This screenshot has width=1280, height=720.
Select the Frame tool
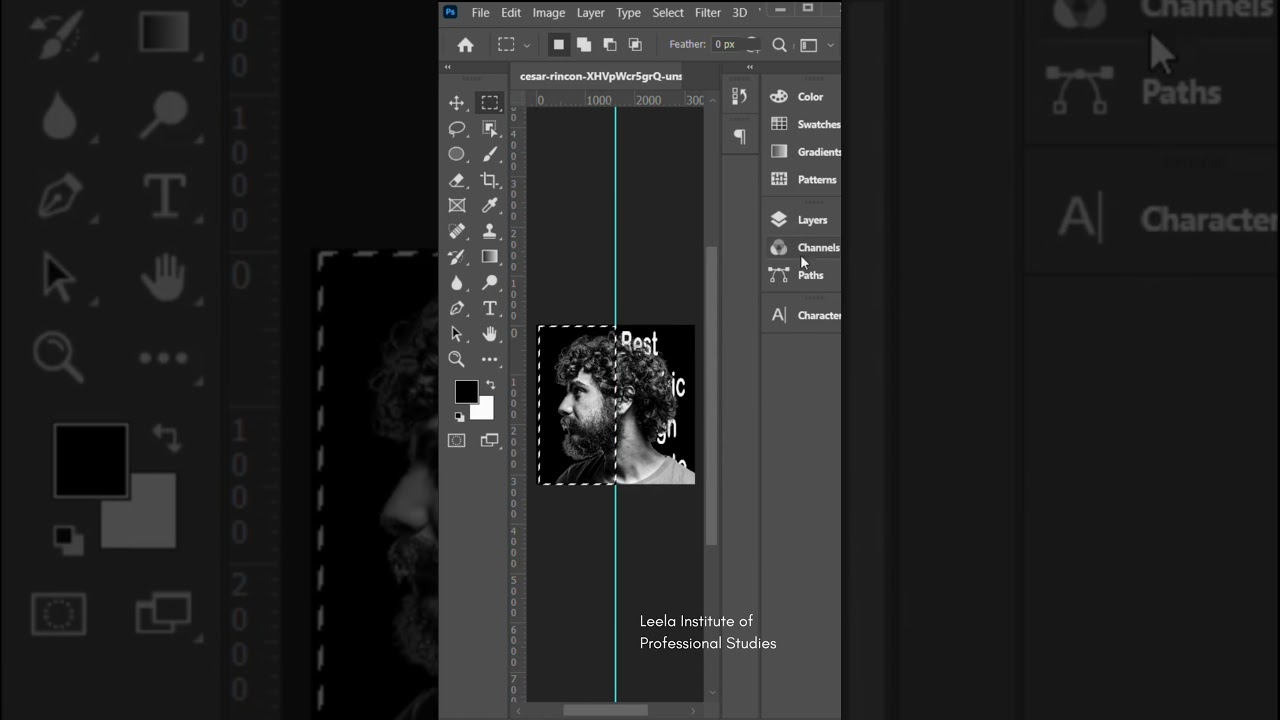pos(457,205)
